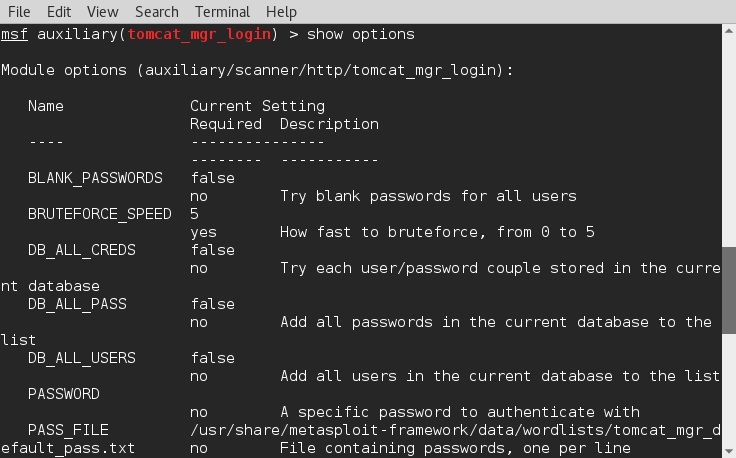The width and height of the screenshot is (736, 458).
Task: Open the View menu
Action: click(102, 12)
